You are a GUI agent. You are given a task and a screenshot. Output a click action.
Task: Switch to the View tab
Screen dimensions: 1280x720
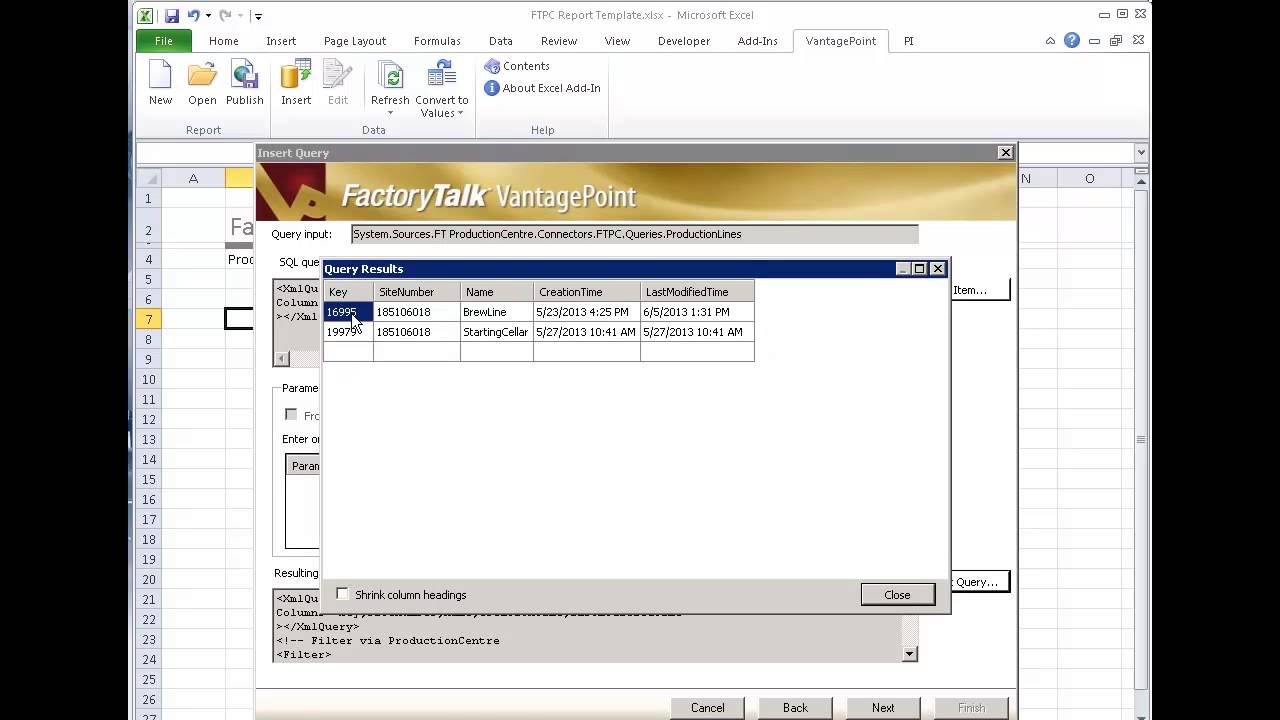coord(617,41)
